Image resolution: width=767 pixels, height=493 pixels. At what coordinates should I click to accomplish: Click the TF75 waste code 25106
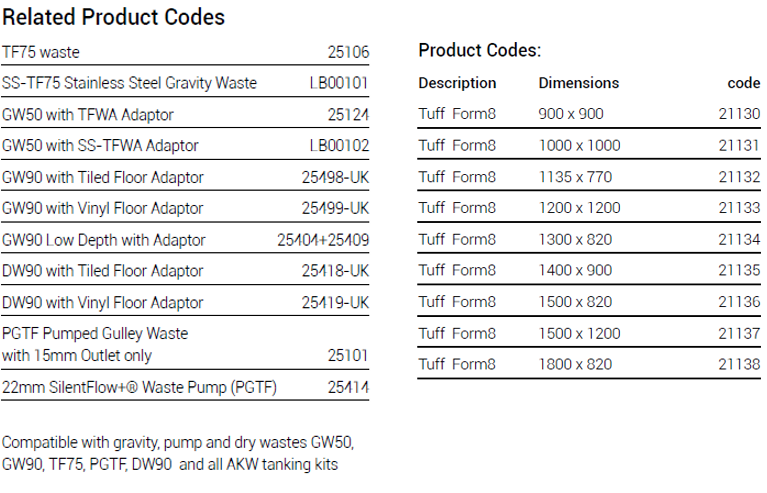[348, 52]
